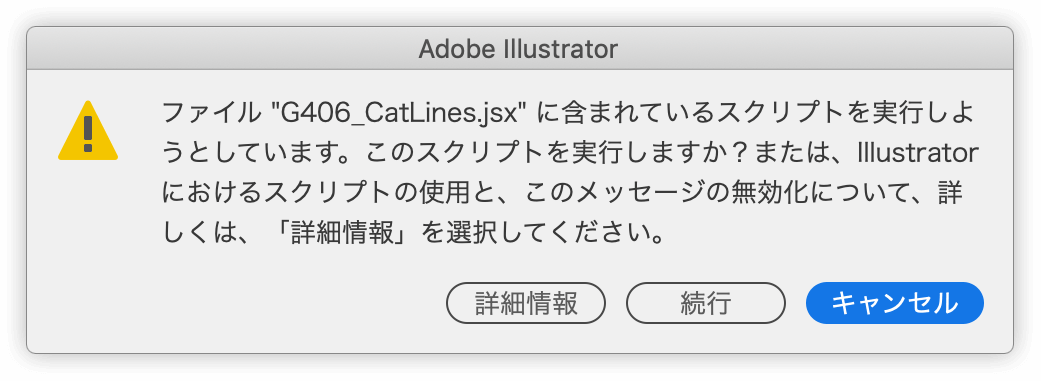Click the Adobe Illustrator dialog title
Image resolution: width=1041 pixels, height=381 pixels.
coord(518,49)
